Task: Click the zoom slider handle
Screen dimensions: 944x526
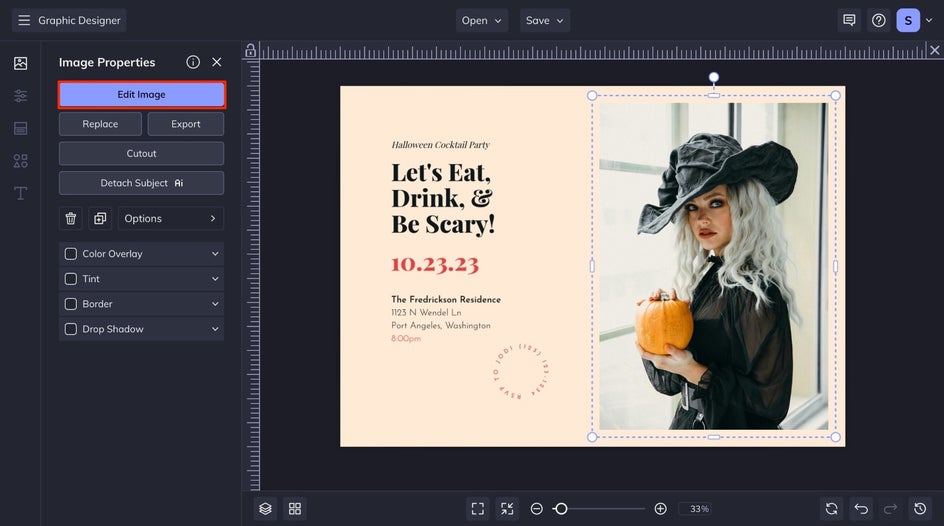Action: [561, 509]
